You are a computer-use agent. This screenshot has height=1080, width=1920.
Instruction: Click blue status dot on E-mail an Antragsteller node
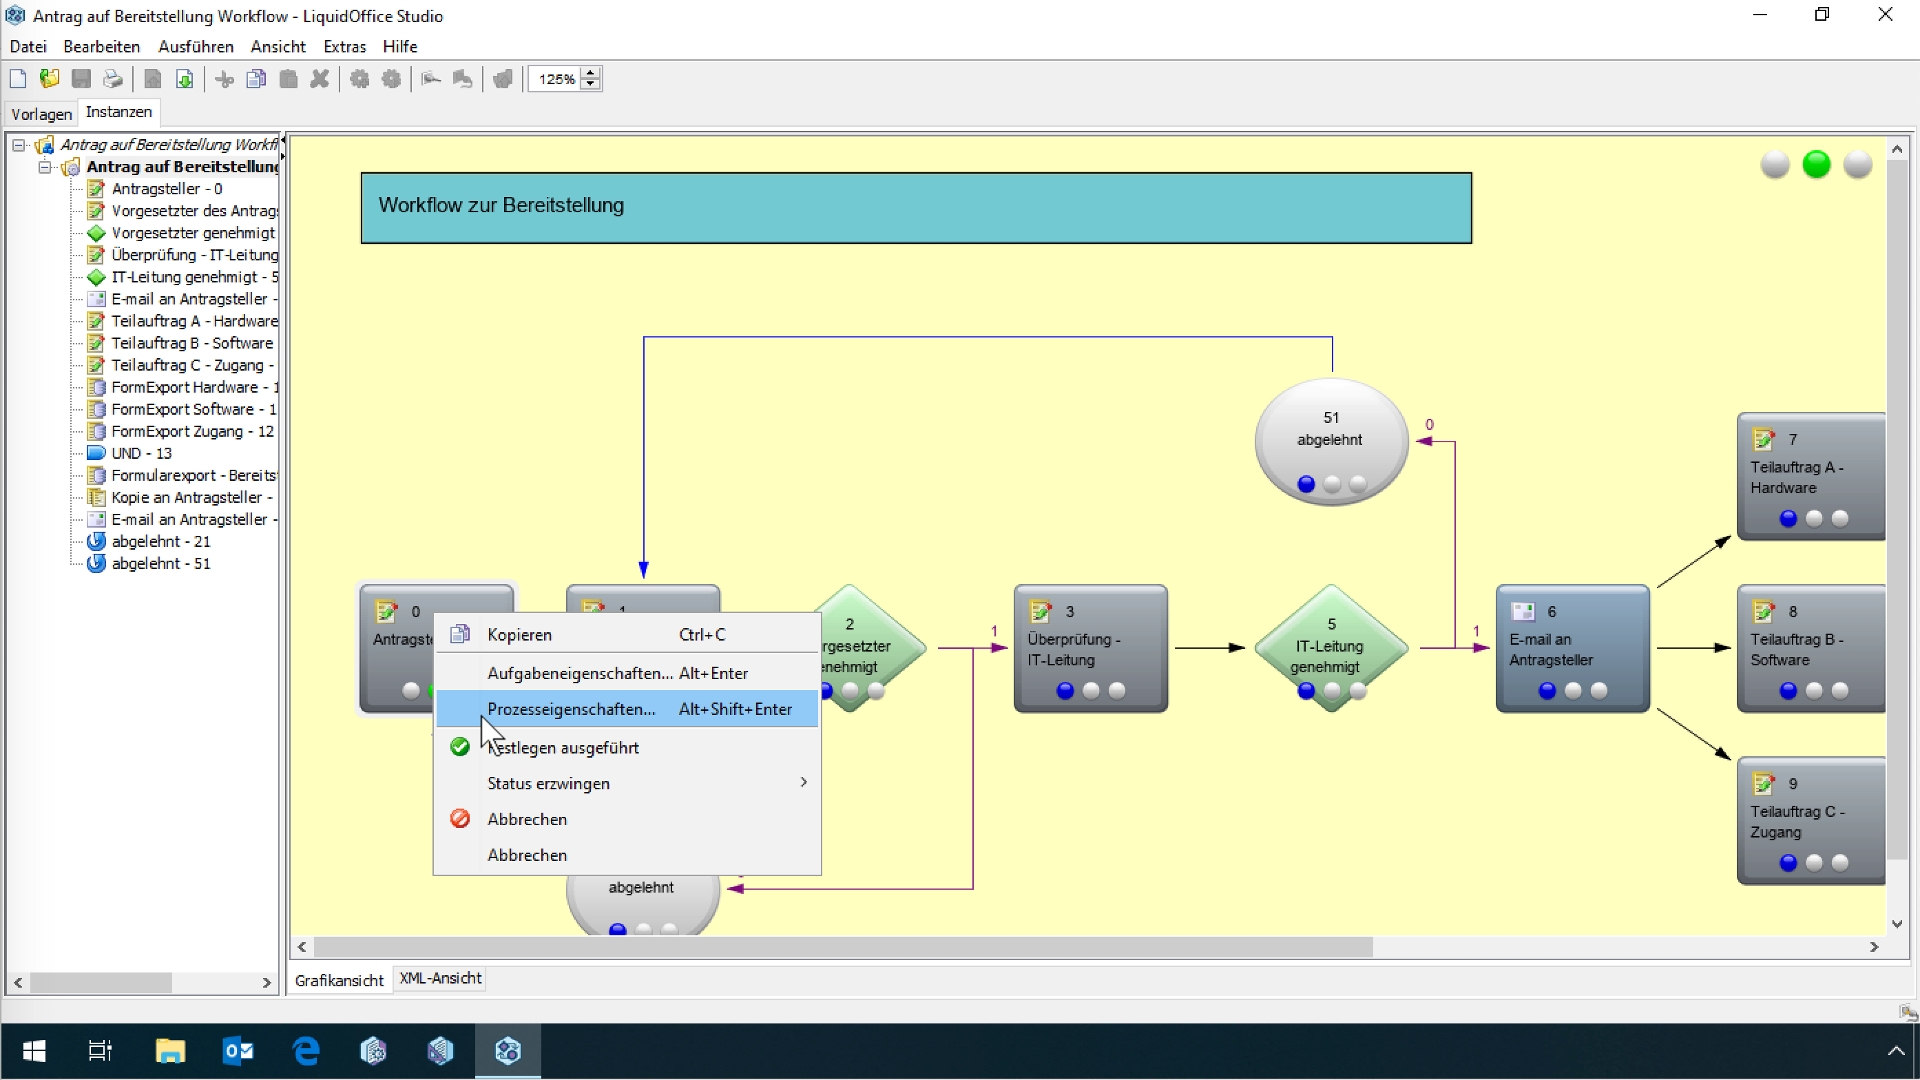tap(1547, 691)
